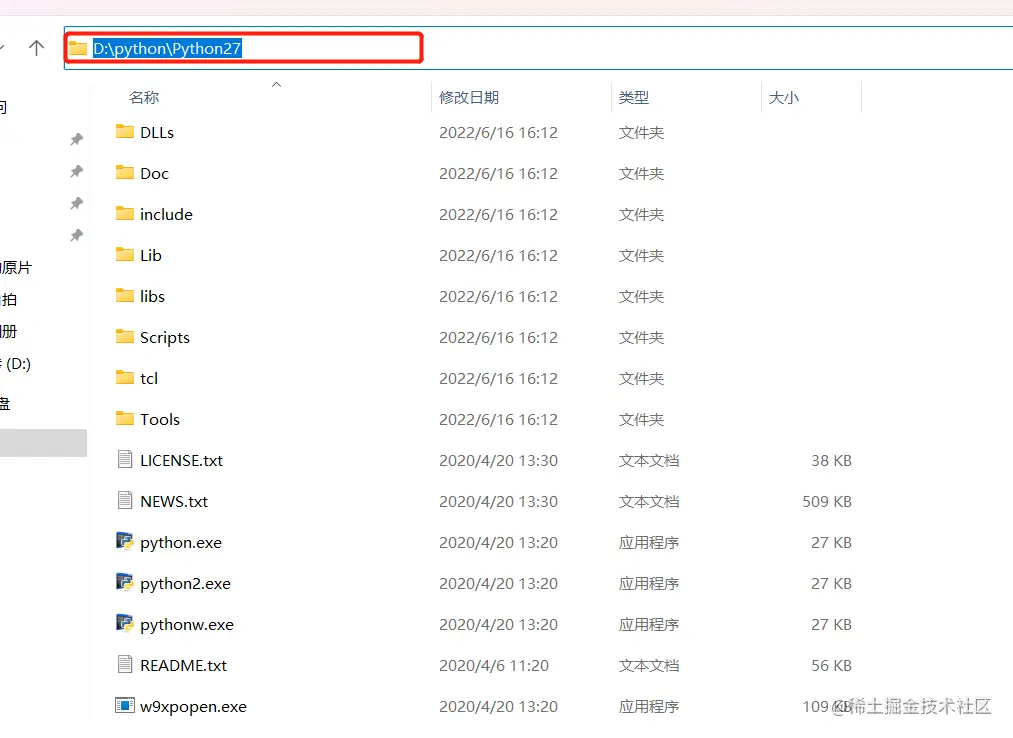The width and height of the screenshot is (1013, 738).
Task: Click the tcl folder name
Action: pos(149,379)
